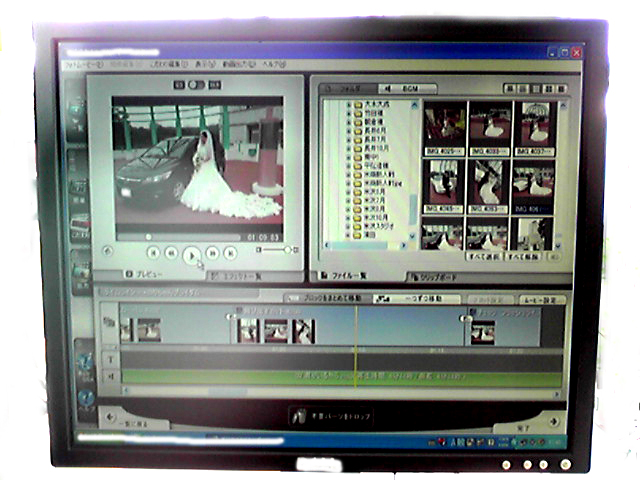Open the ヘルプ menu
This screenshot has height=480, width=640.
point(274,63)
